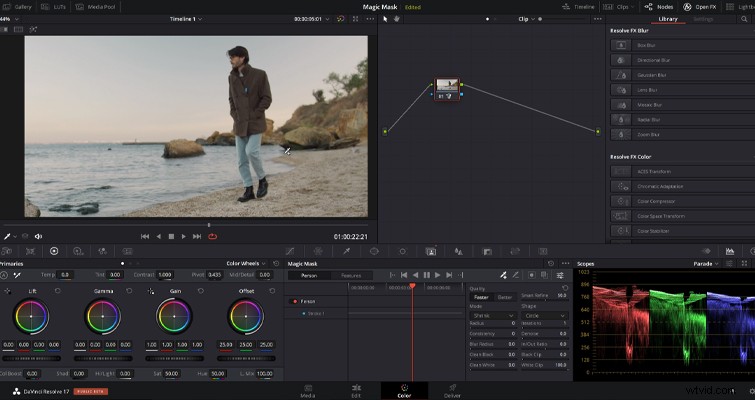Open the RGB Mixer palette icon

point(103,251)
